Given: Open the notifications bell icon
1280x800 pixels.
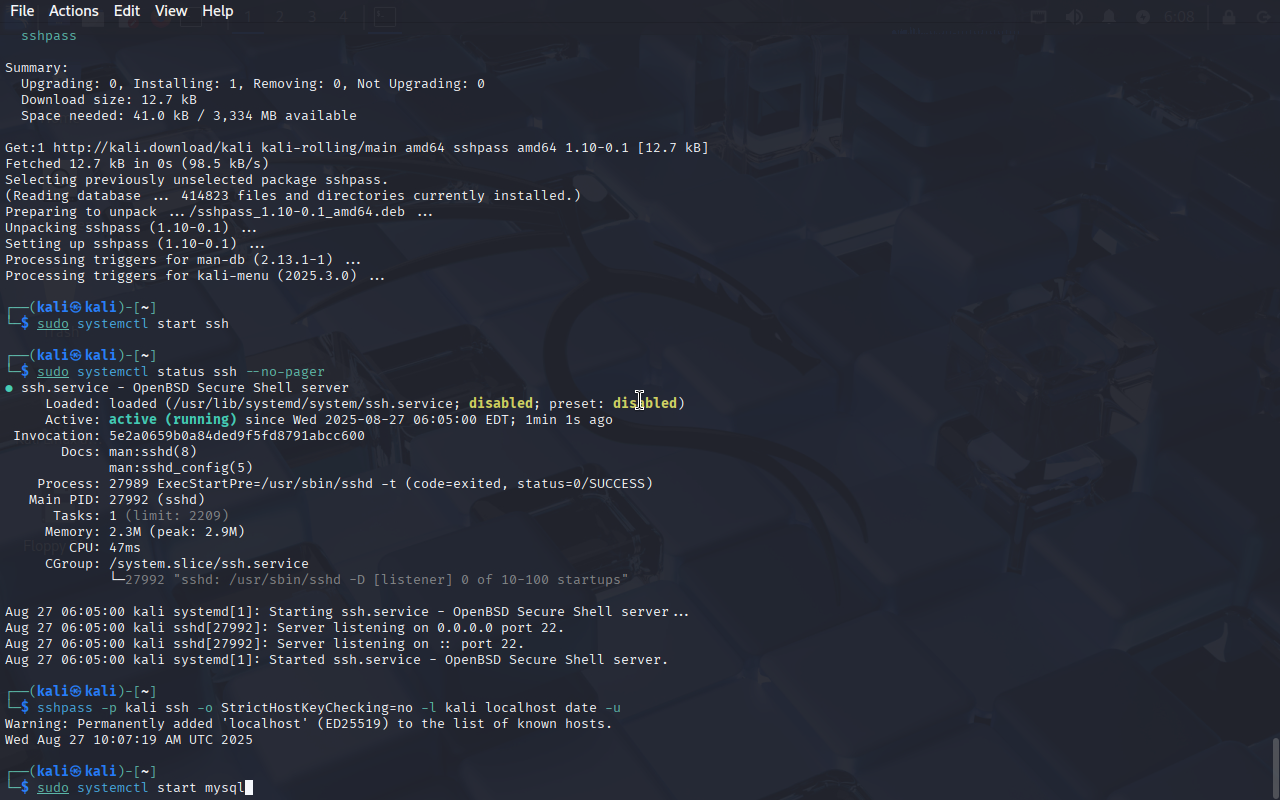Looking at the screenshot, I should tap(1109, 17).
